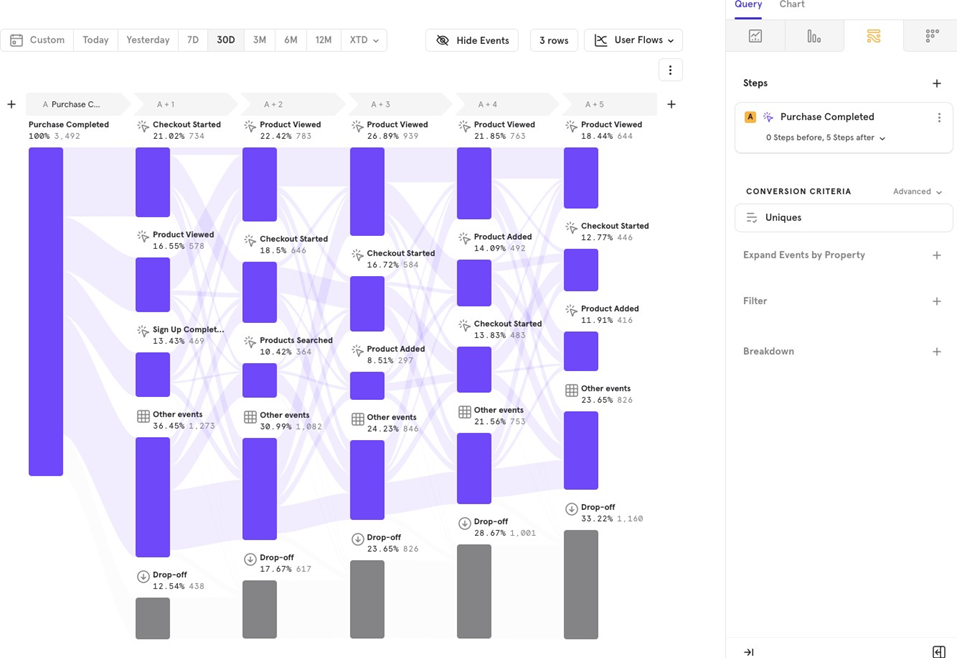Expand the XTD date range dropdown
The height and width of the screenshot is (658, 957).
point(364,41)
